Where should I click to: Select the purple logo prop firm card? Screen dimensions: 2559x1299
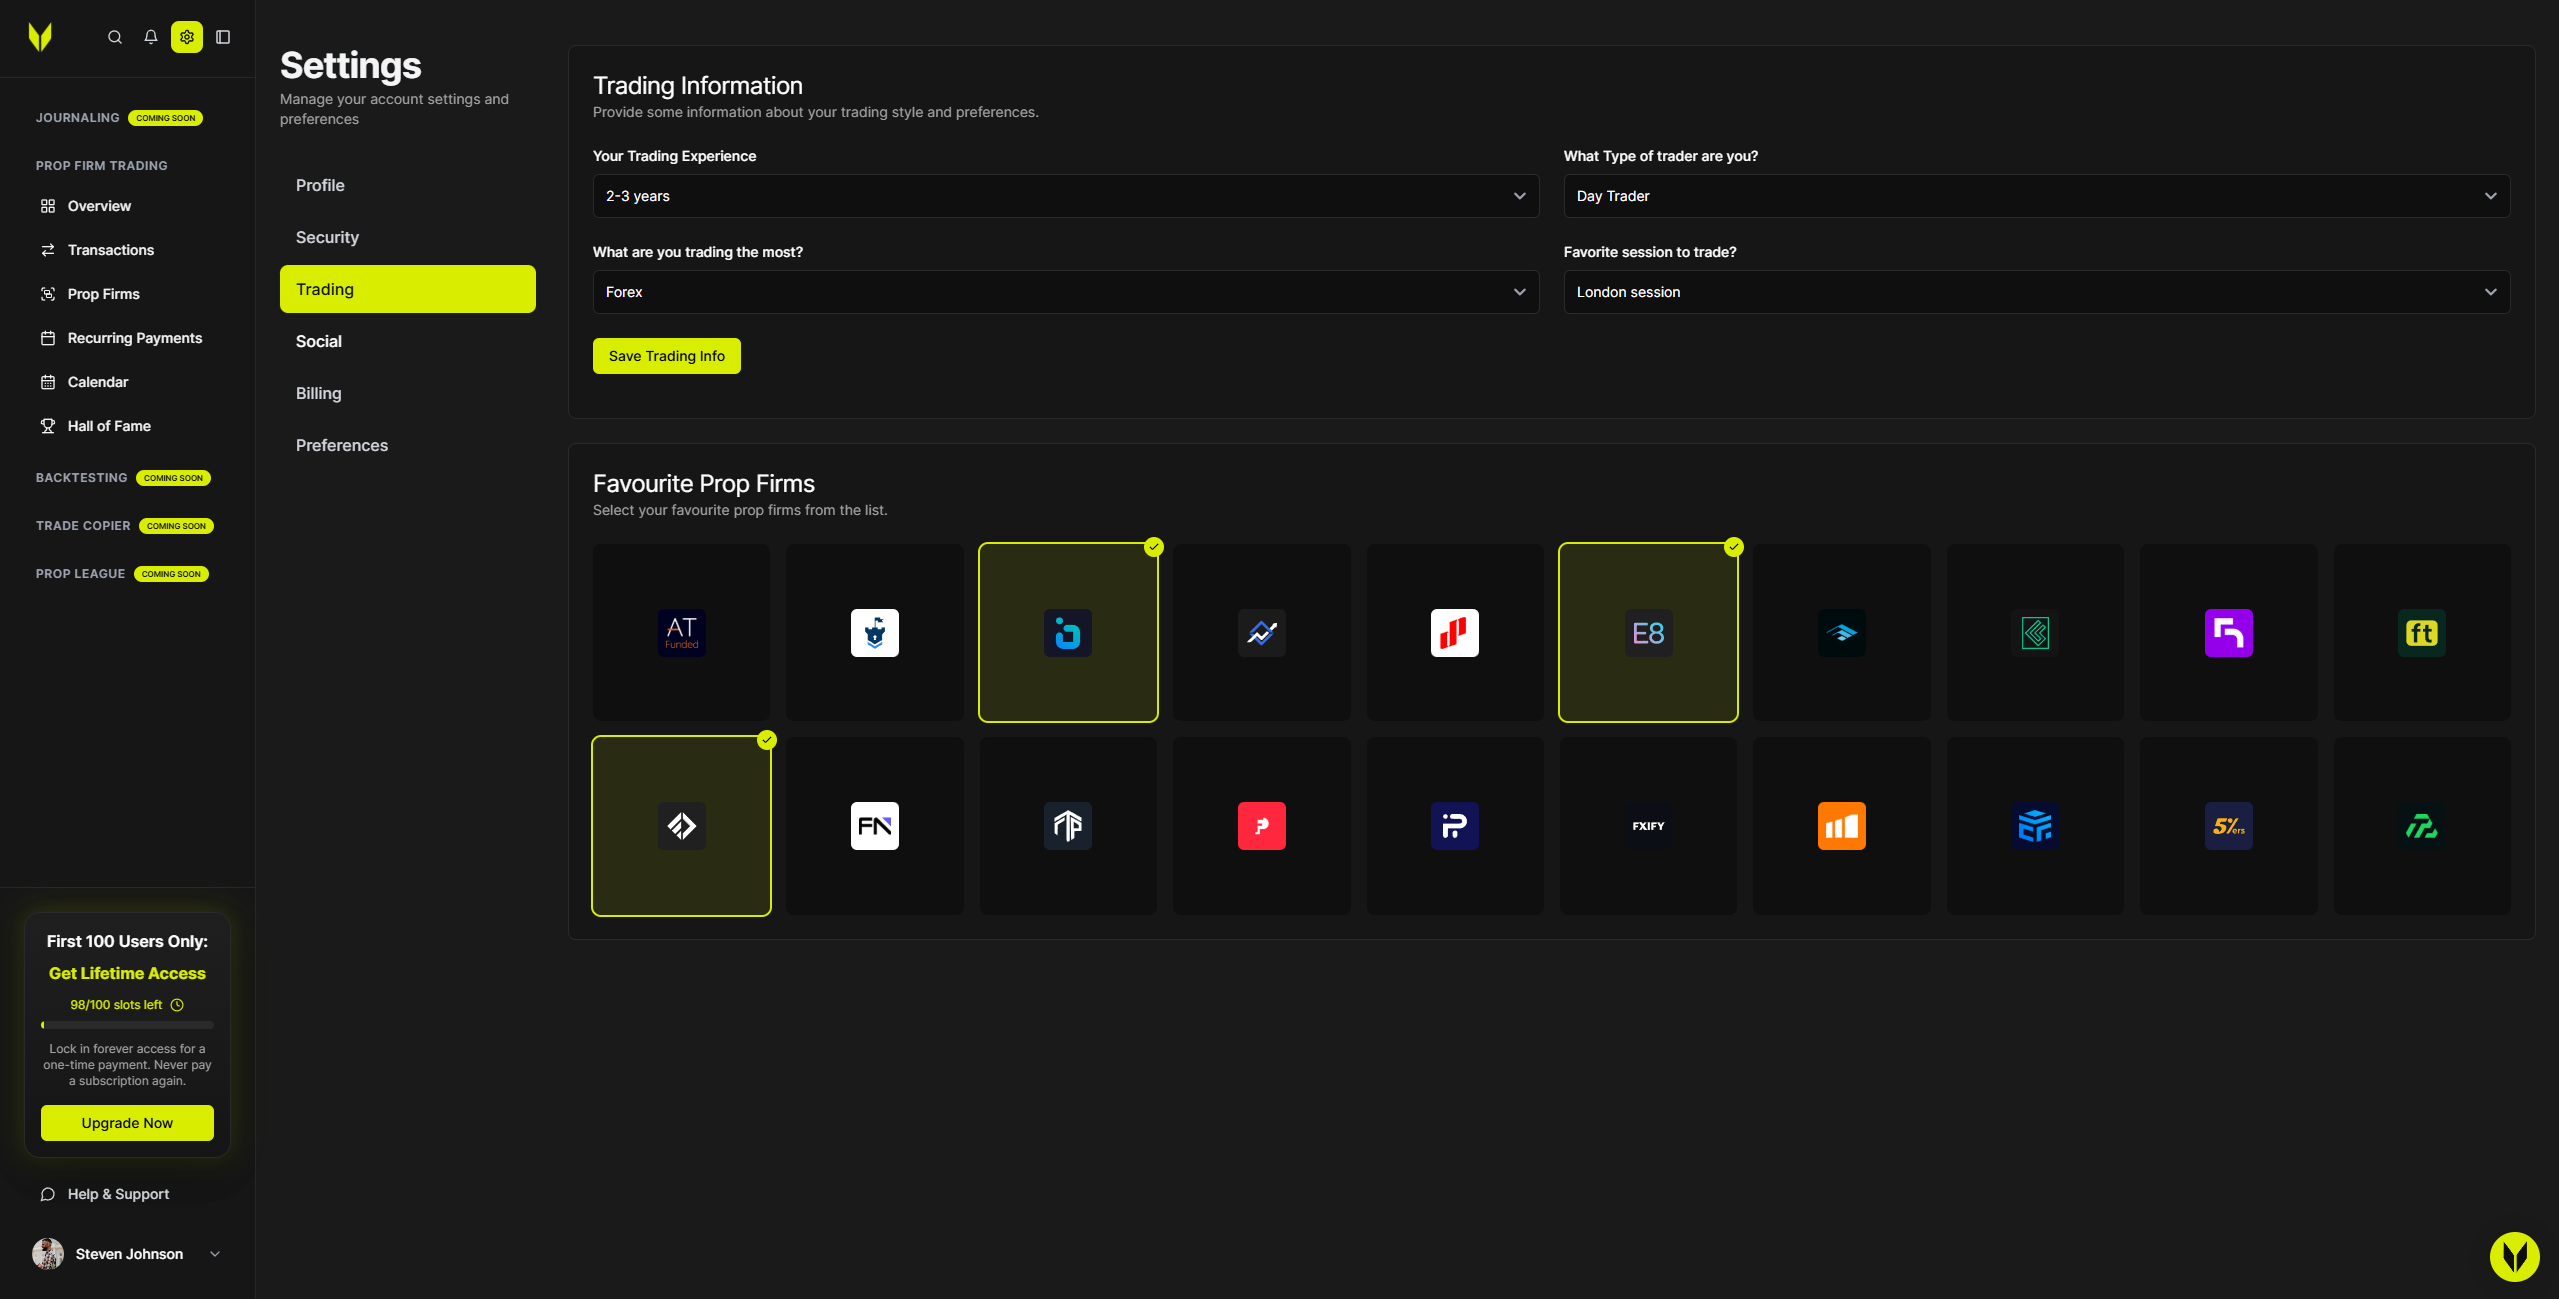click(2229, 633)
